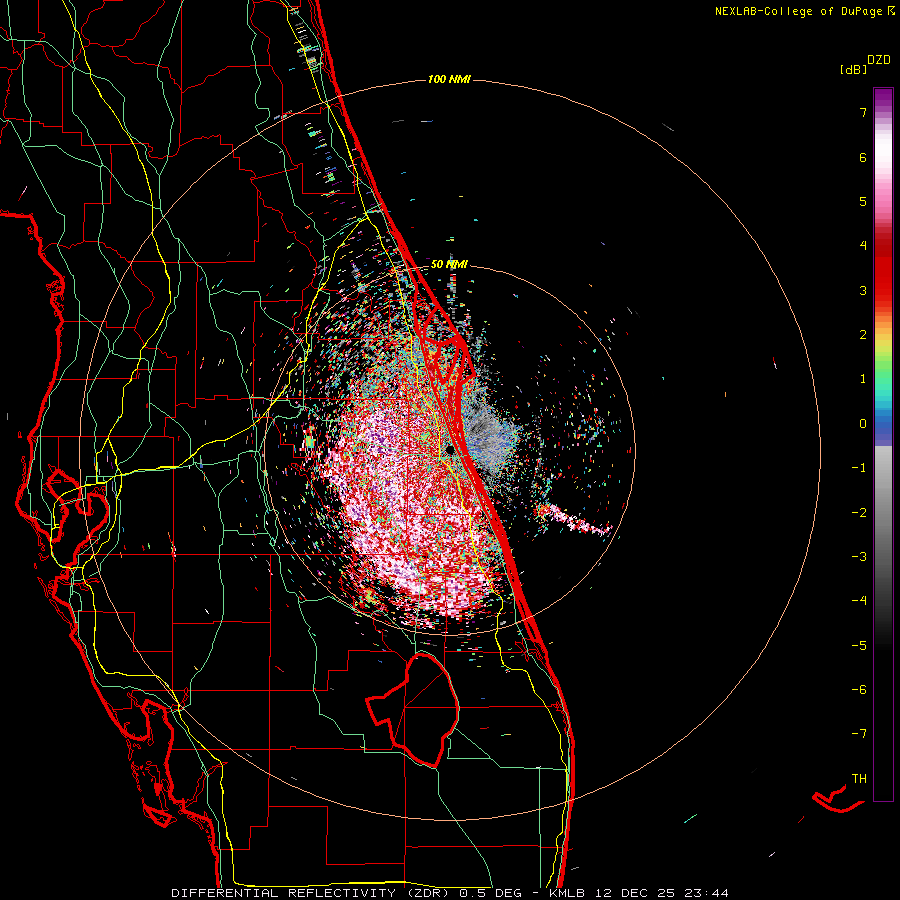Click the [dB] units label
900x900 pixels.
[853, 69]
